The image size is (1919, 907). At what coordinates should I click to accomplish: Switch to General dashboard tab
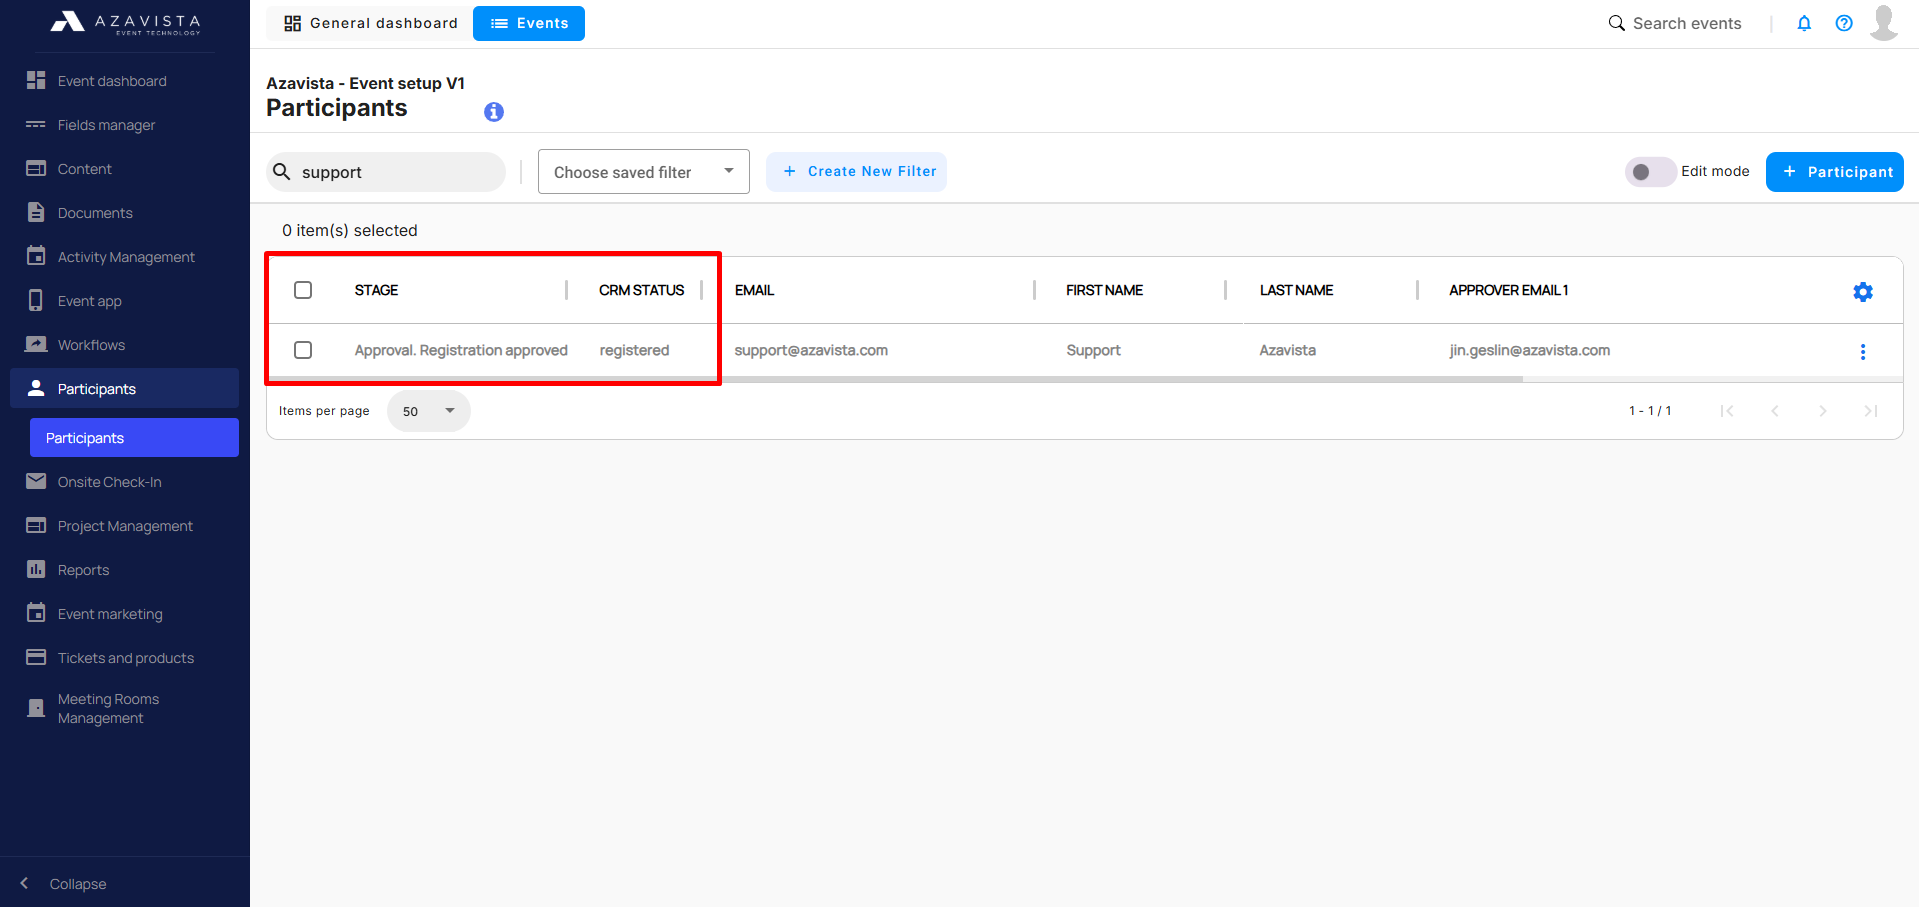[371, 23]
